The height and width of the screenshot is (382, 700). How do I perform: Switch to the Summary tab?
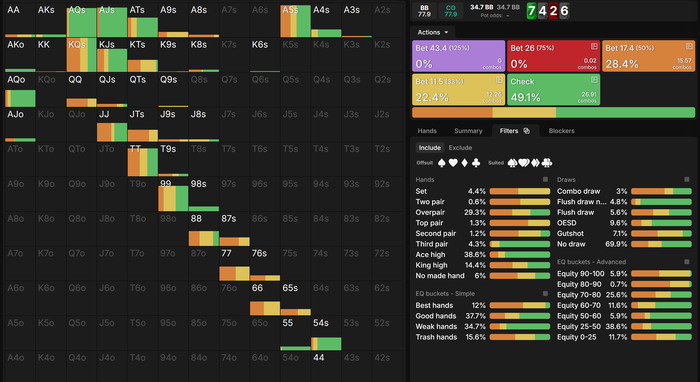coord(468,131)
